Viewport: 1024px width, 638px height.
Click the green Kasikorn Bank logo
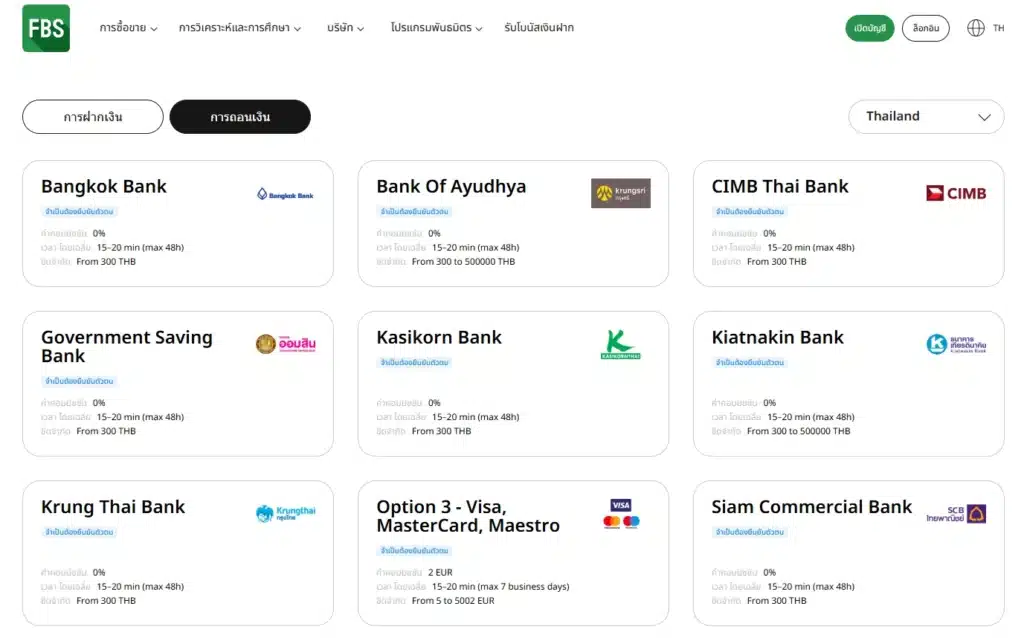point(620,344)
